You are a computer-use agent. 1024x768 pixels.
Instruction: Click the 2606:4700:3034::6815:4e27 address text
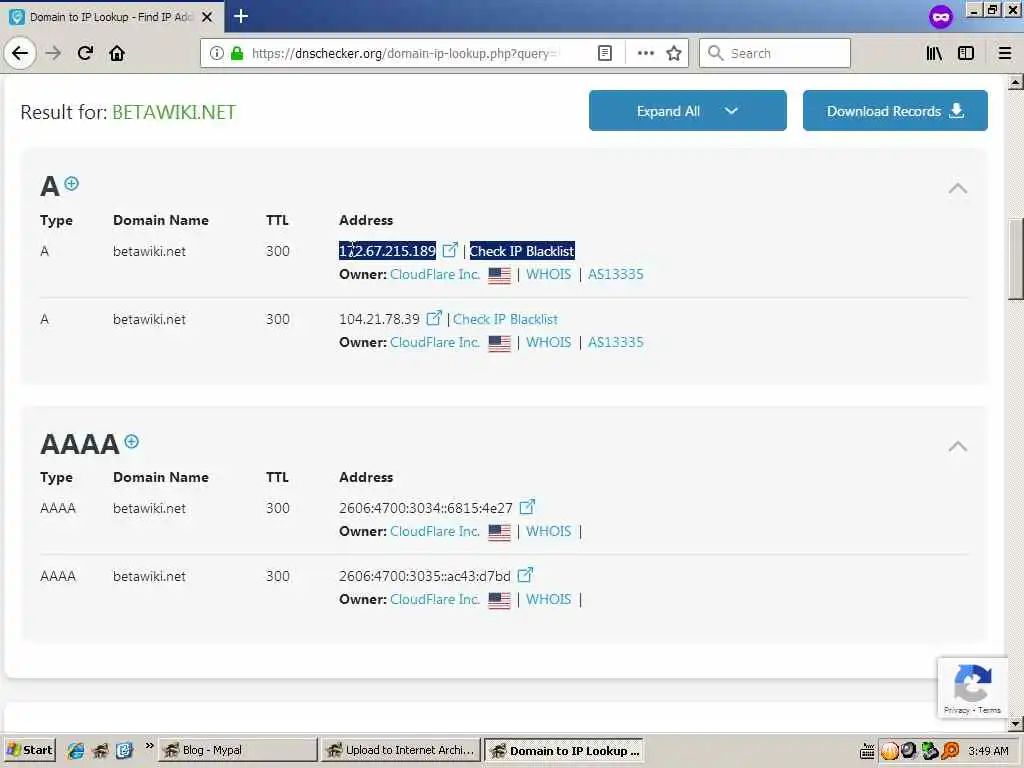426,508
